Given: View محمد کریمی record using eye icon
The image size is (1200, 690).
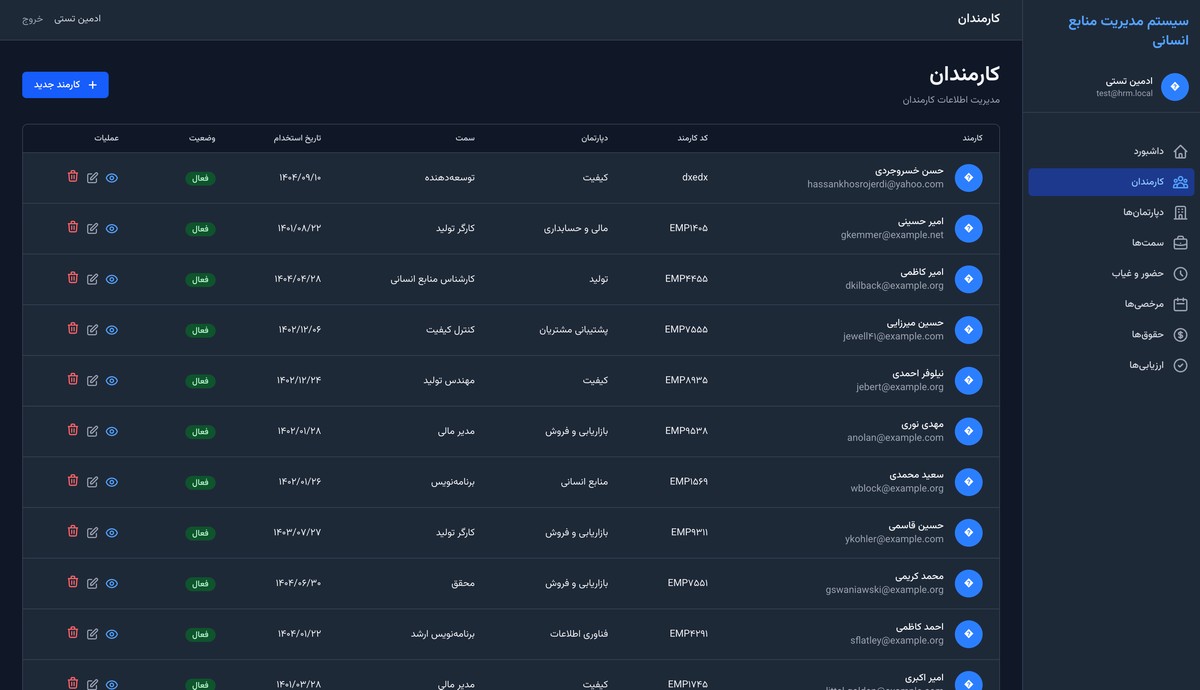Looking at the screenshot, I should (x=112, y=582).
